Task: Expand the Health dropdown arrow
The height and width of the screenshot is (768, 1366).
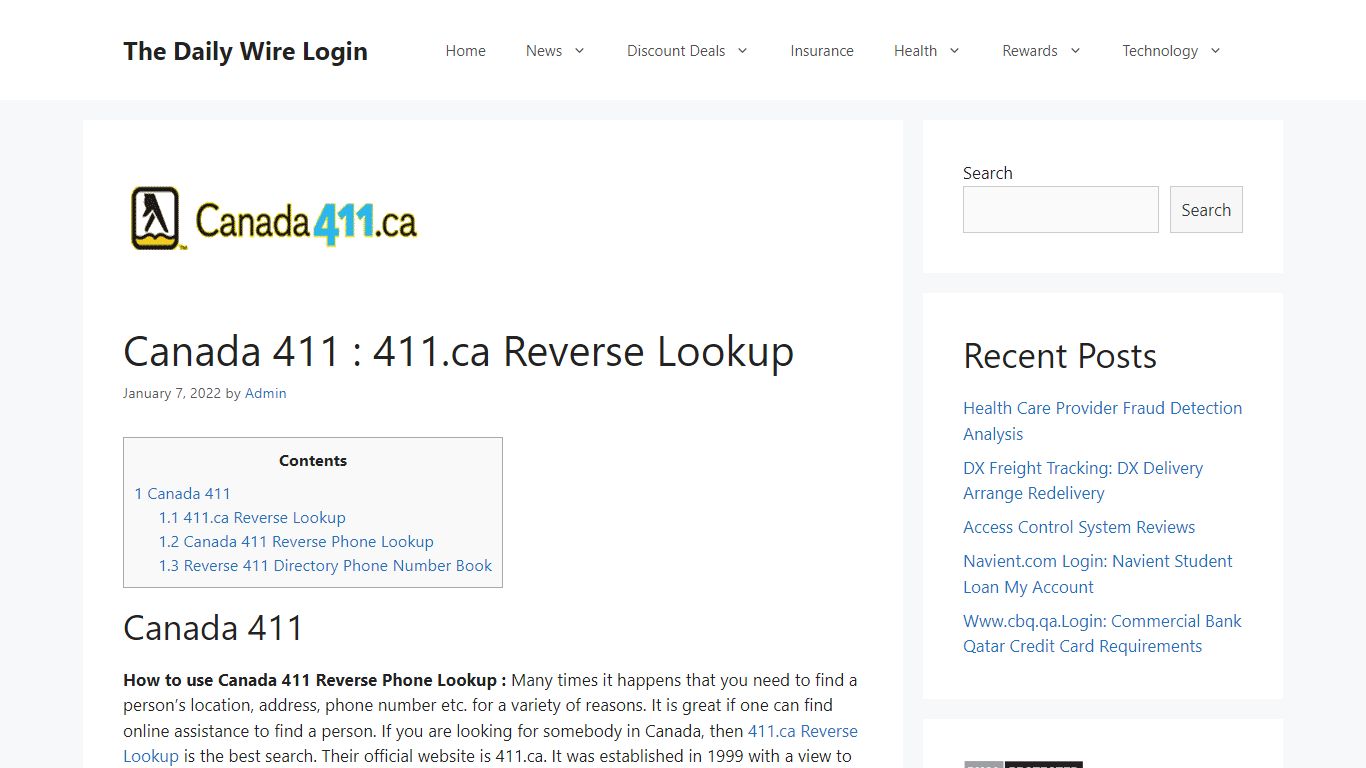Action: point(954,51)
